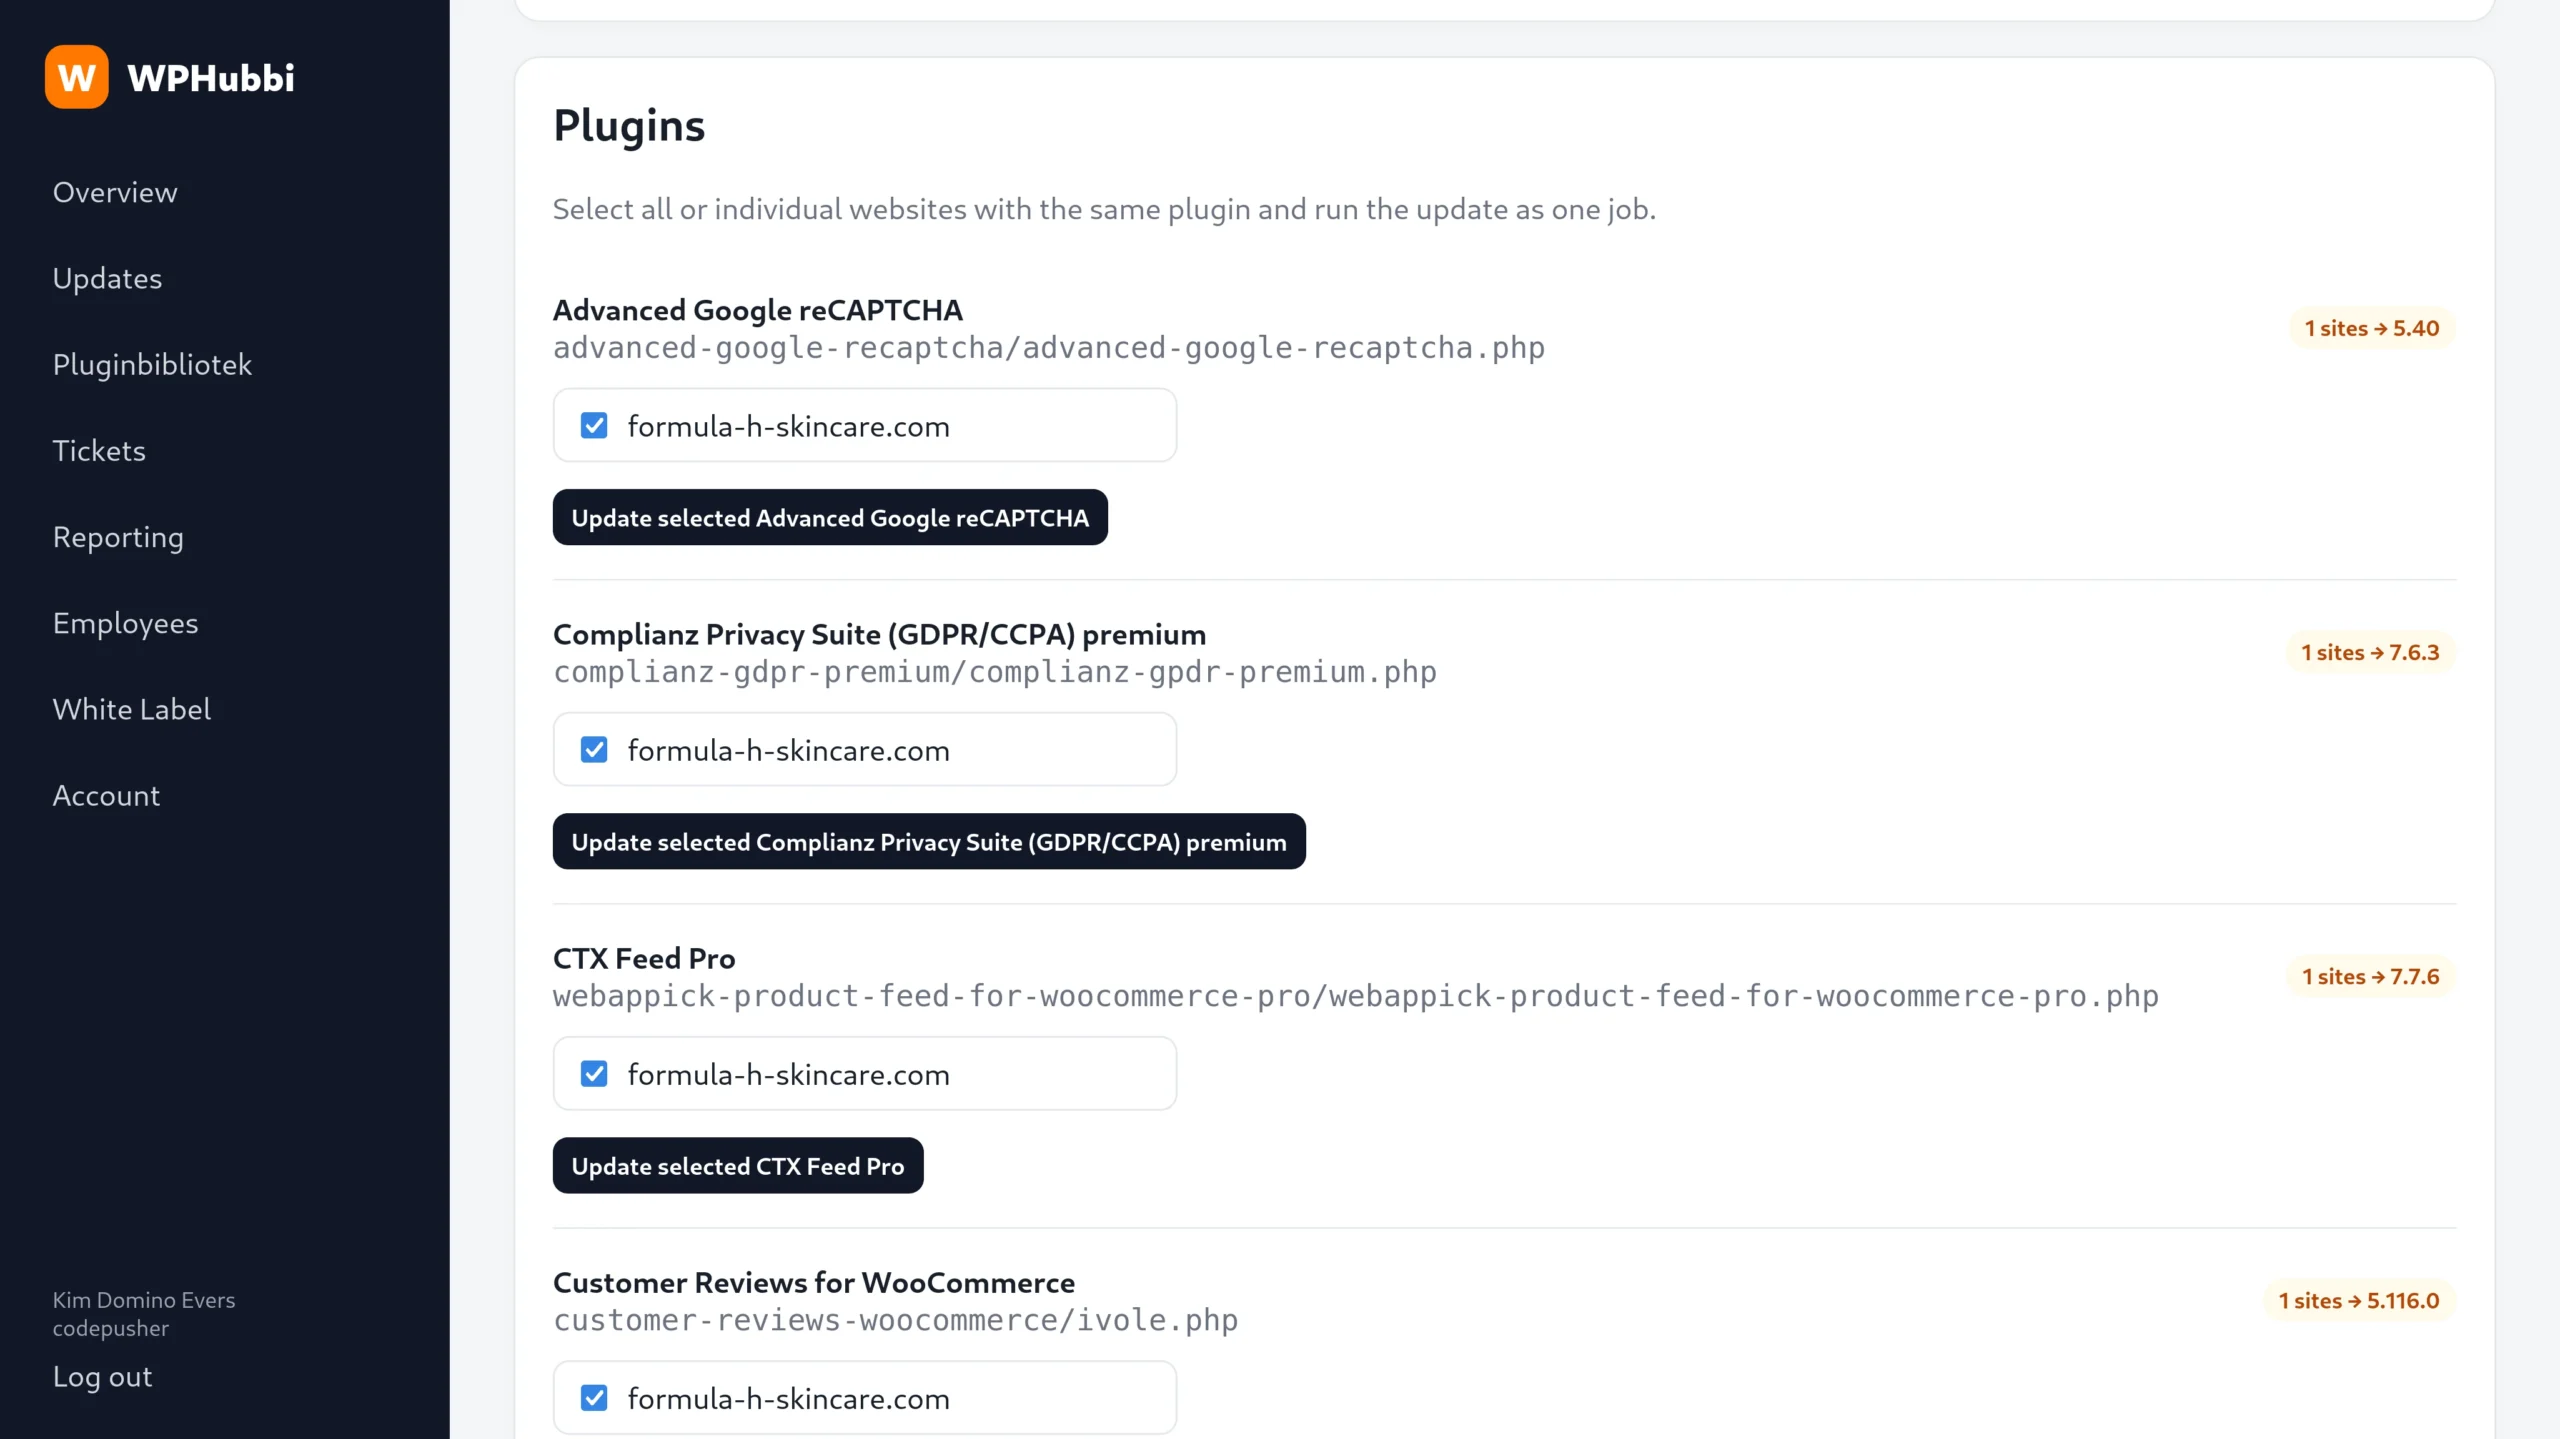
Task: Click the Plugins section heading
Action: 629,126
